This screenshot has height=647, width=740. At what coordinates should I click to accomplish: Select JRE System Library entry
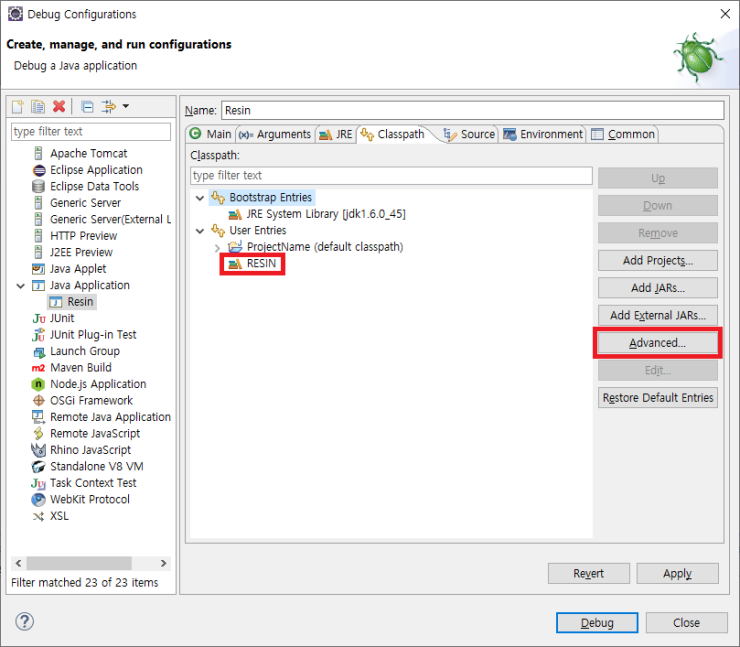(326, 214)
